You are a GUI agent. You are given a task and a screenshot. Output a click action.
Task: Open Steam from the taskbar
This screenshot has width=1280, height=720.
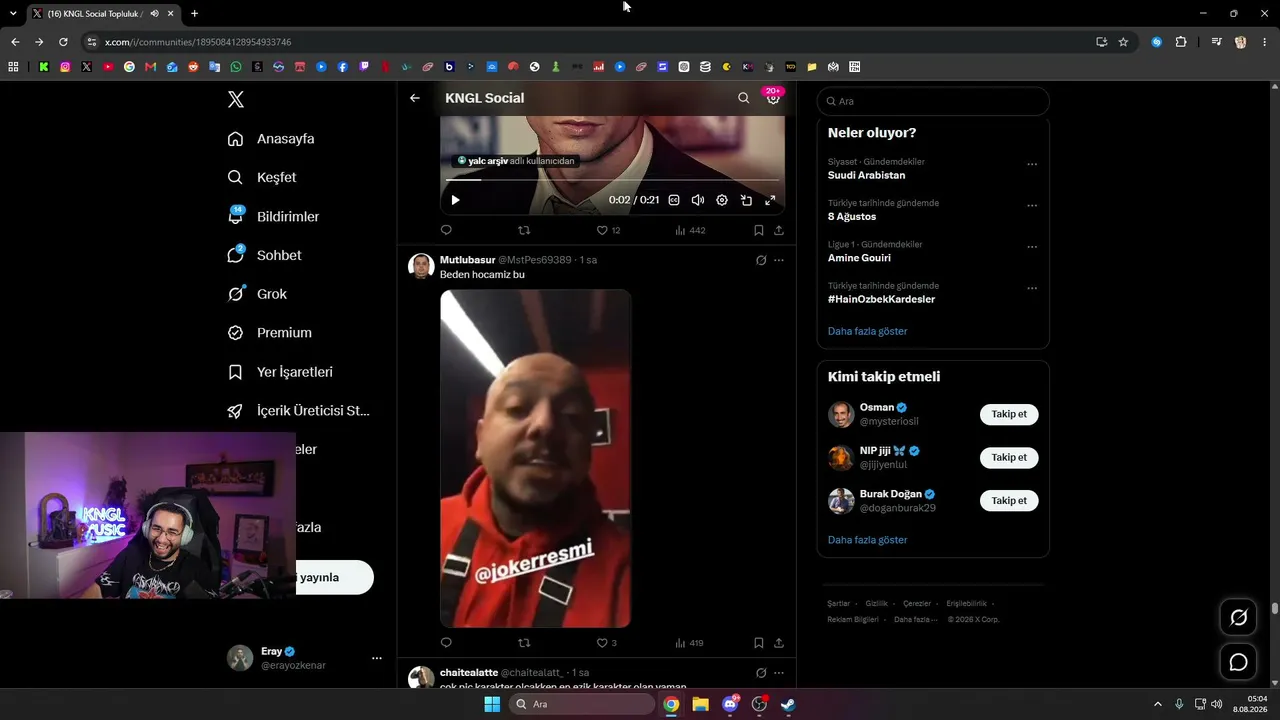(x=788, y=704)
